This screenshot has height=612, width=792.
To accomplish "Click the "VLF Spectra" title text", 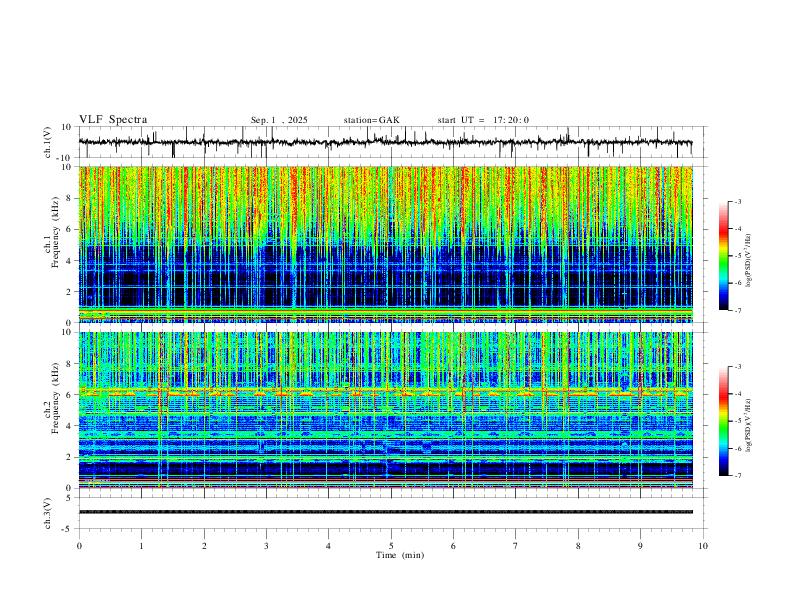I will pos(113,120).
